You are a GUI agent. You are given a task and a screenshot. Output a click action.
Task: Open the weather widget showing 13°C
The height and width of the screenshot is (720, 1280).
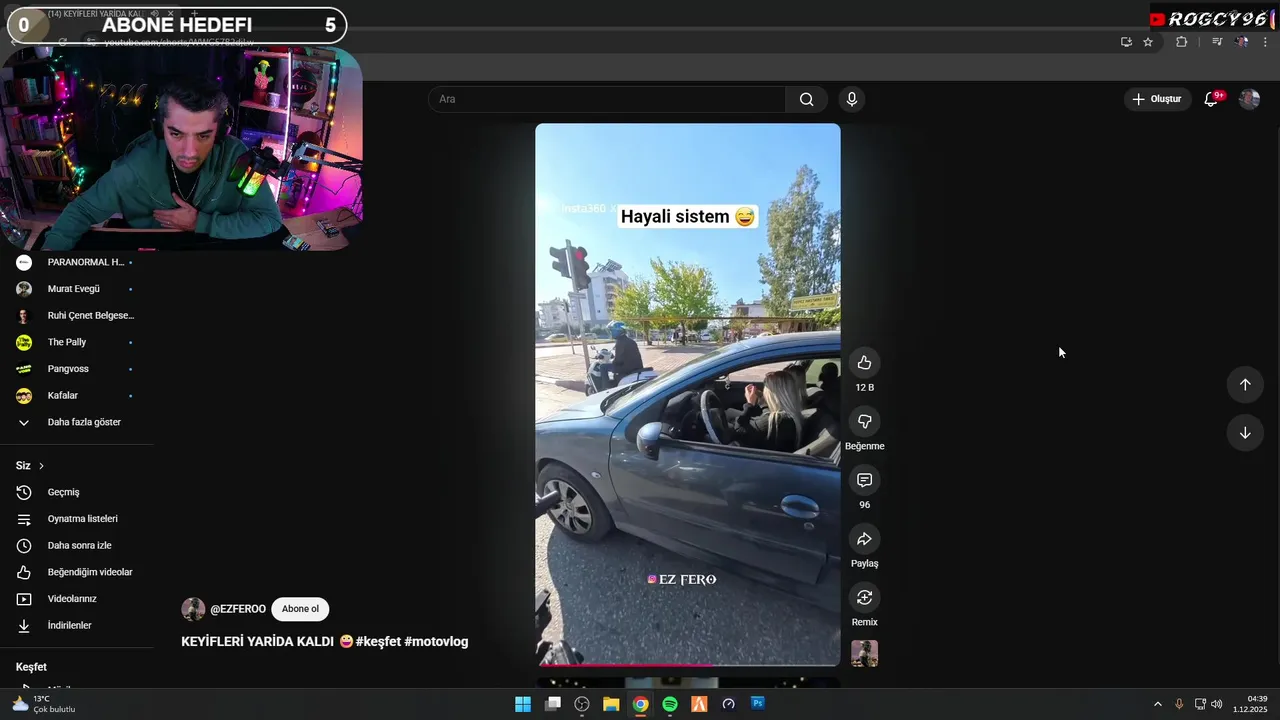(44, 704)
